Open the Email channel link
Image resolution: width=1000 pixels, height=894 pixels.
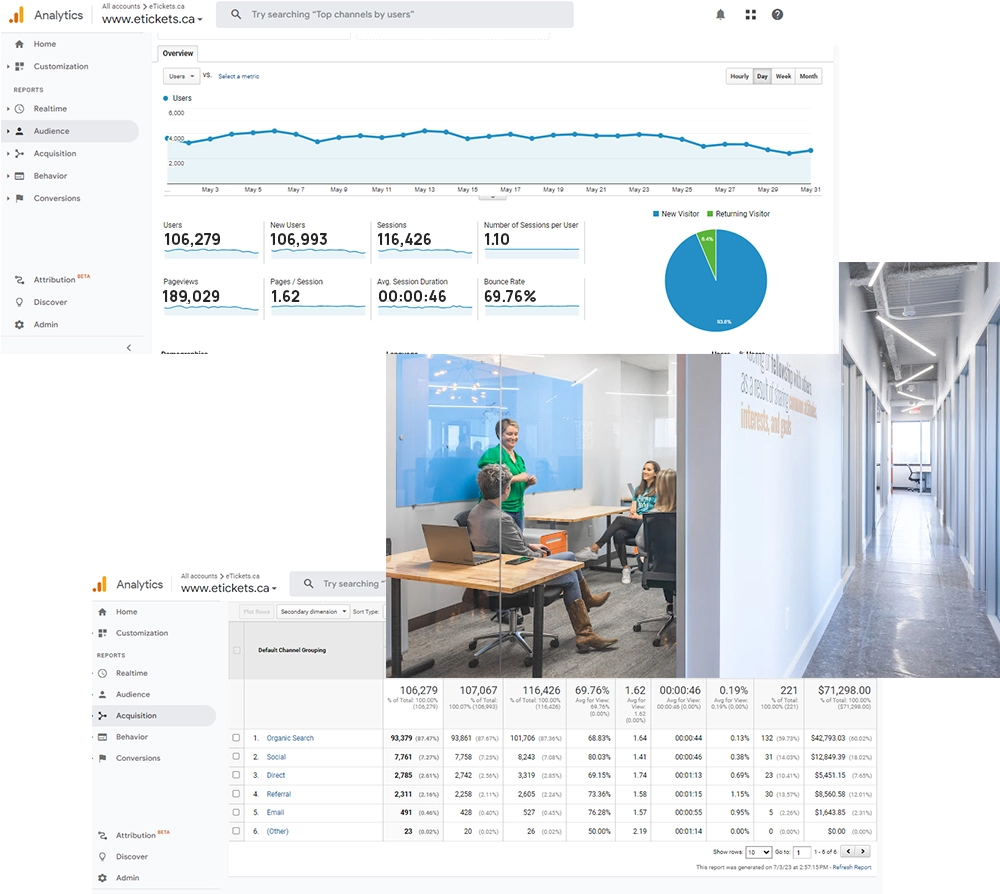tap(275, 812)
